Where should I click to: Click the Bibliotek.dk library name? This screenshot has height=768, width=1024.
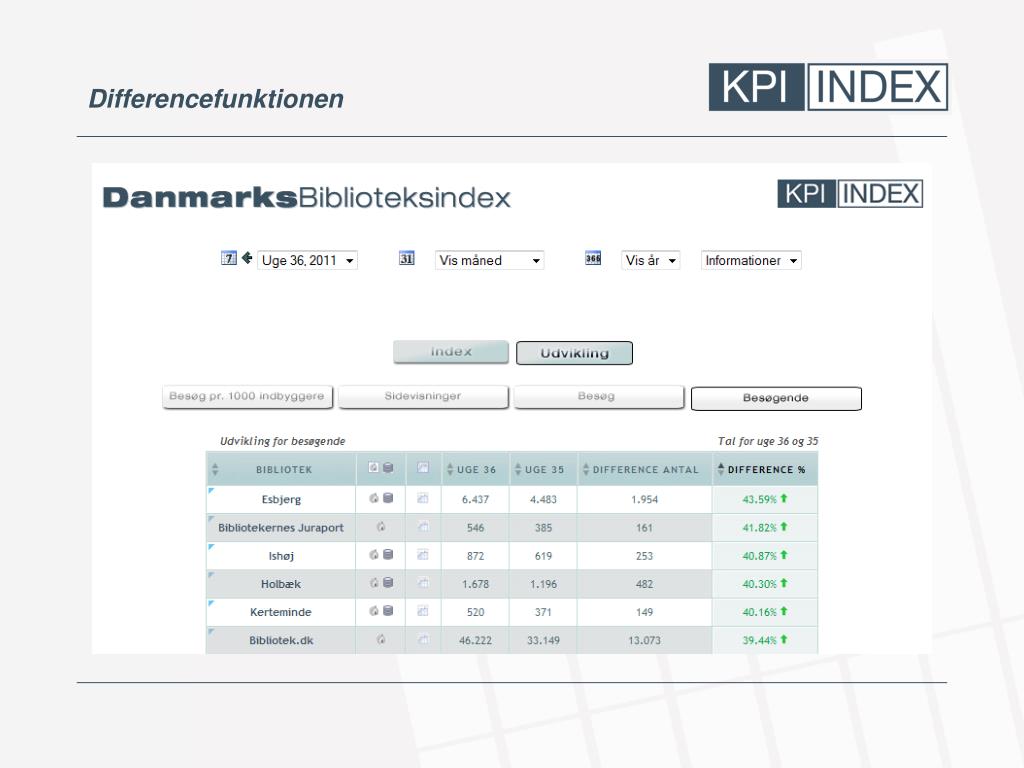(x=281, y=640)
